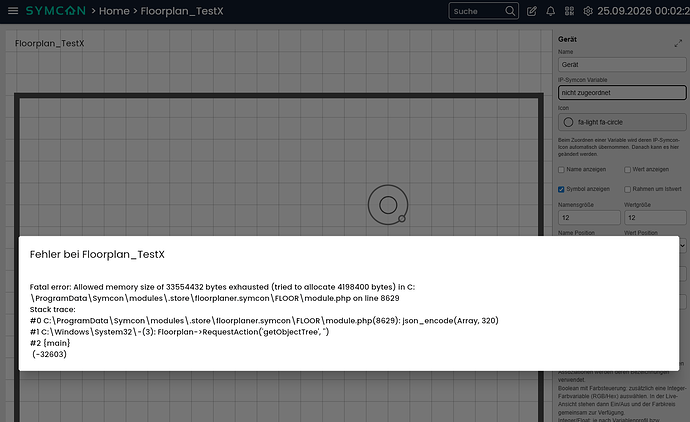Screen dimensions: 690x422
Task: Open notifications bell
Action: [x=551, y=11]
